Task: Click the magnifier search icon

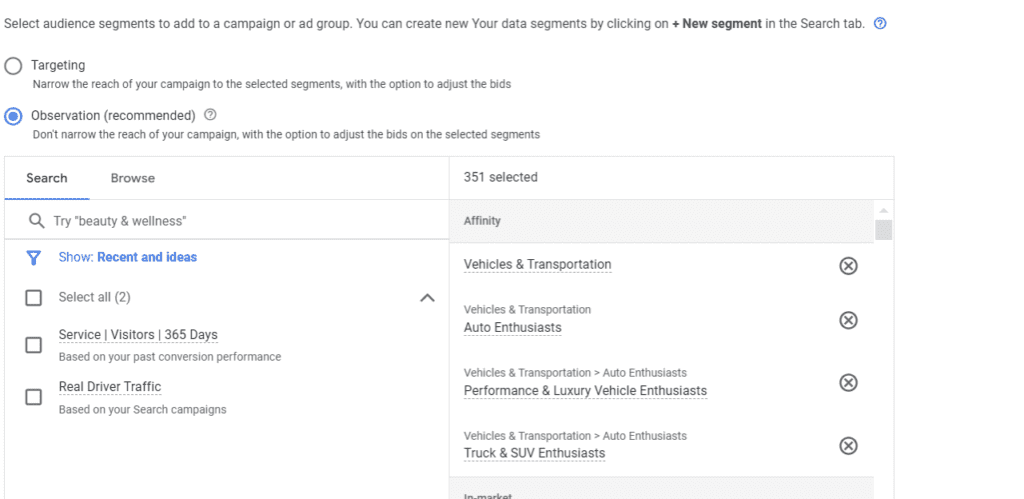Action: pyautogui.click(x=37, y=221)
